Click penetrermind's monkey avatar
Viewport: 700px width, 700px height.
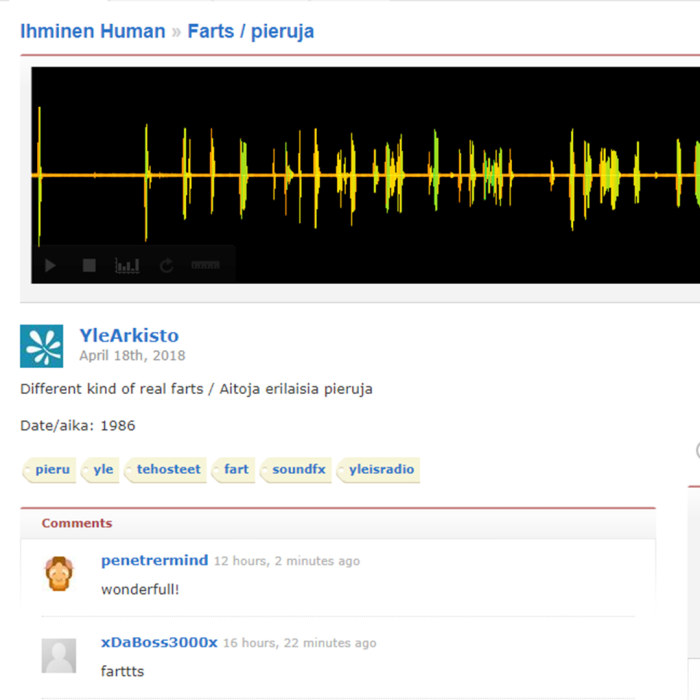[59, 574]
